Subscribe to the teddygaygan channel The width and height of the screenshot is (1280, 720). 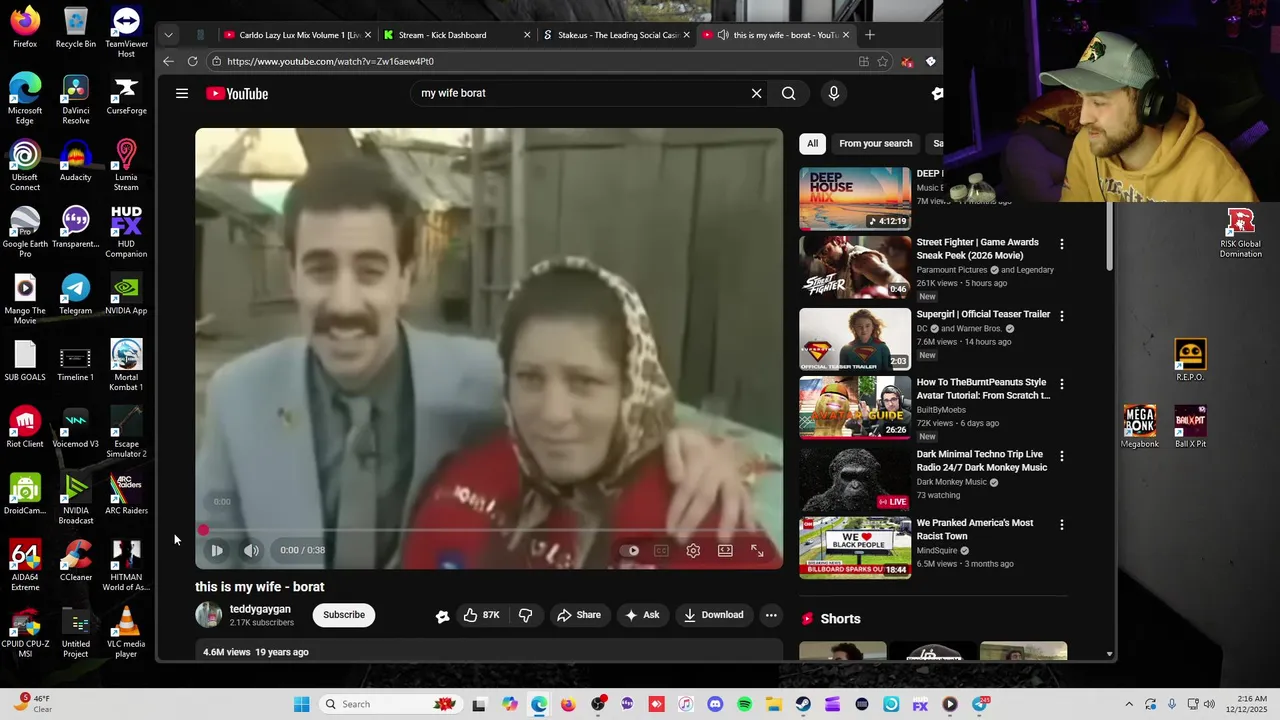tap(344, 615)
